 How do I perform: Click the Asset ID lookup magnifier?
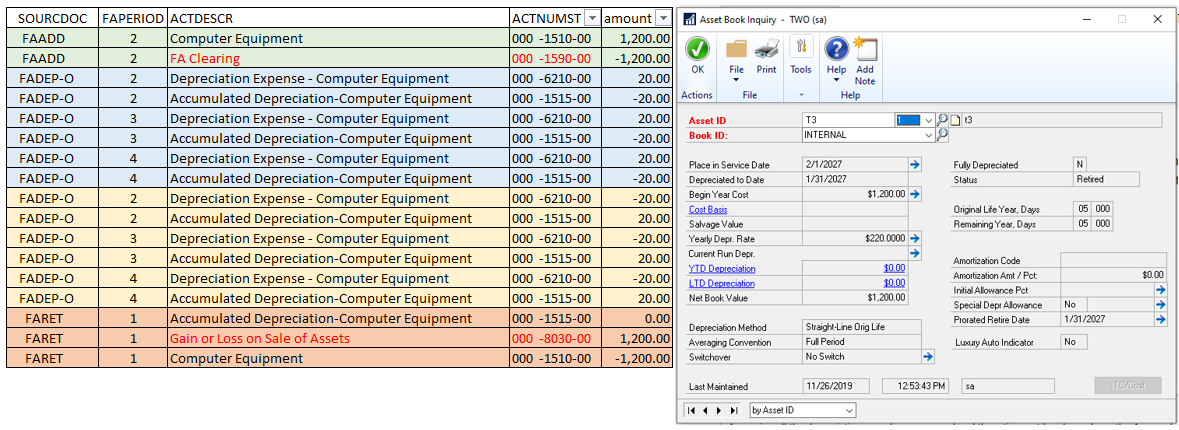click(x=942, y=120)
